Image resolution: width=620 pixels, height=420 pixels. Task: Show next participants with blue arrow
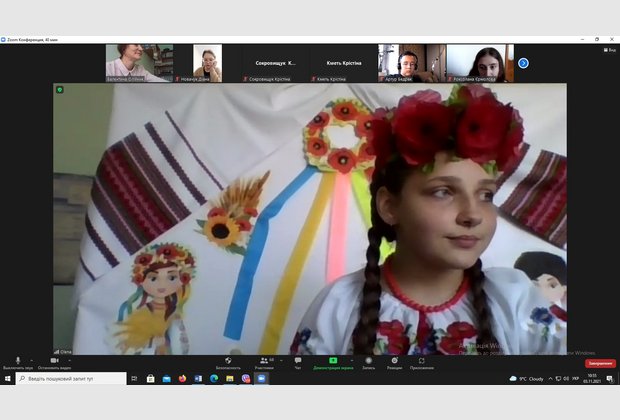click(x=523, y=63)
